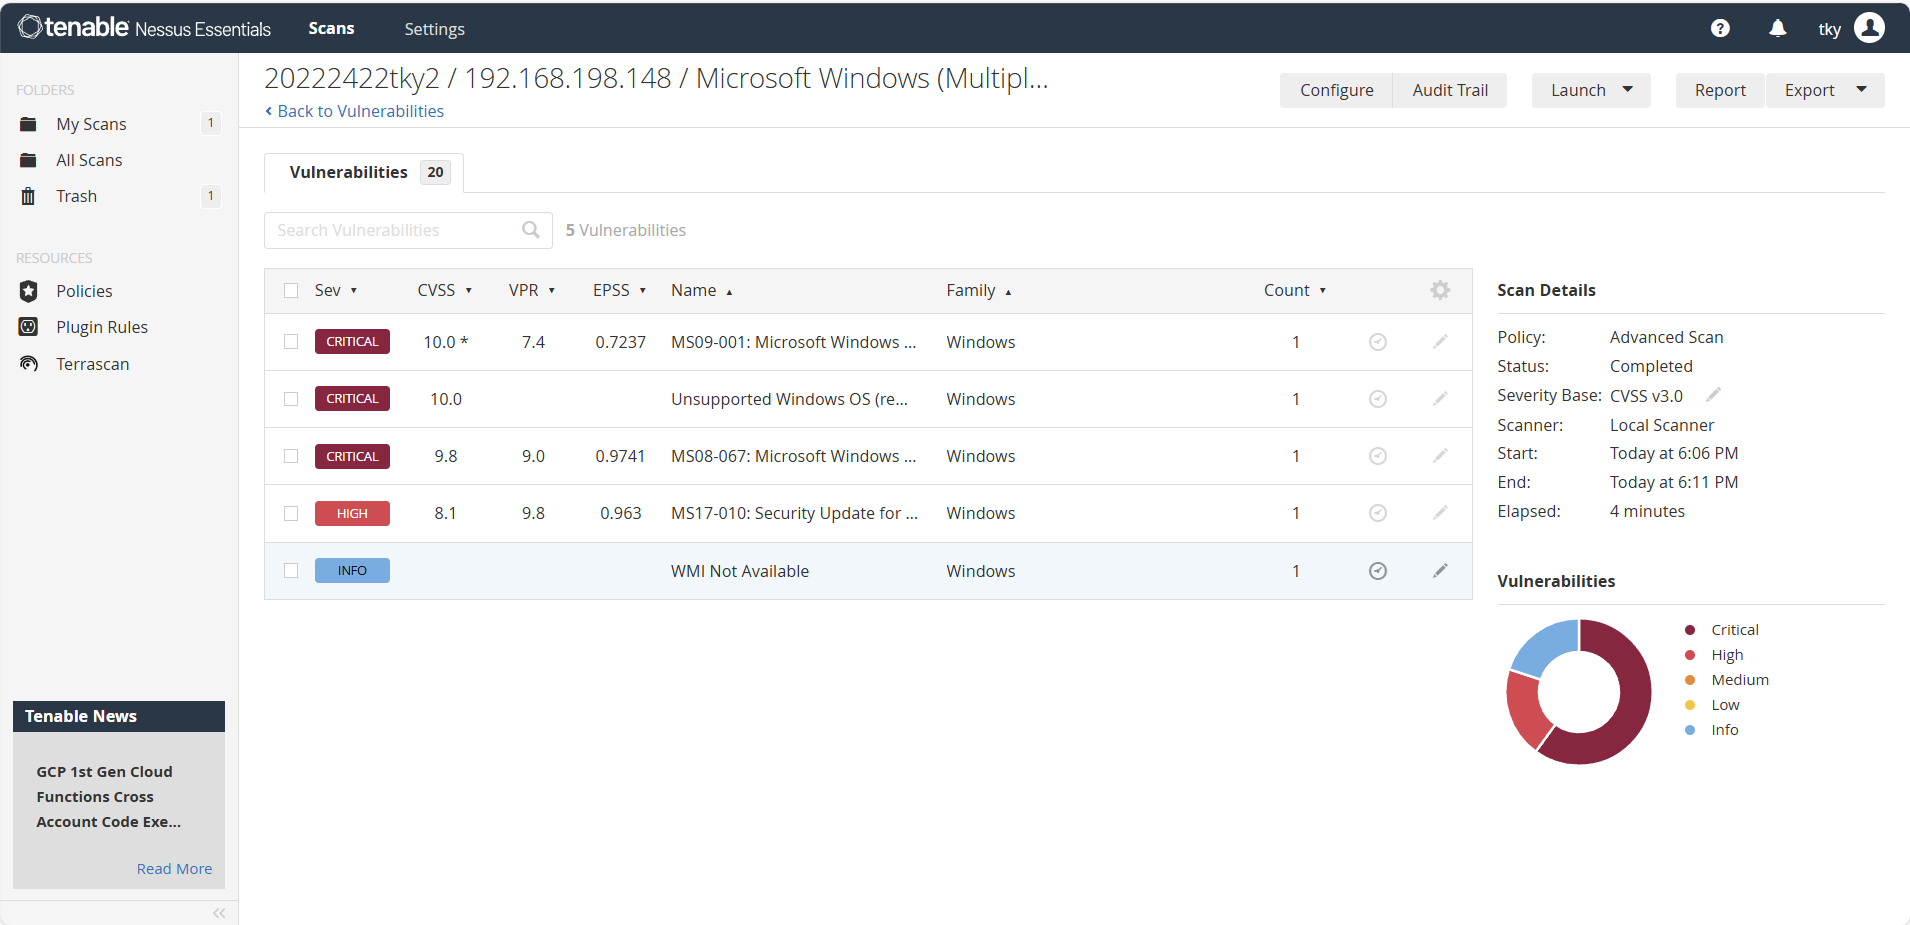Open the Scans top menu
Viewport: 1910px width, 925px height.
click(x=331, y=28)
